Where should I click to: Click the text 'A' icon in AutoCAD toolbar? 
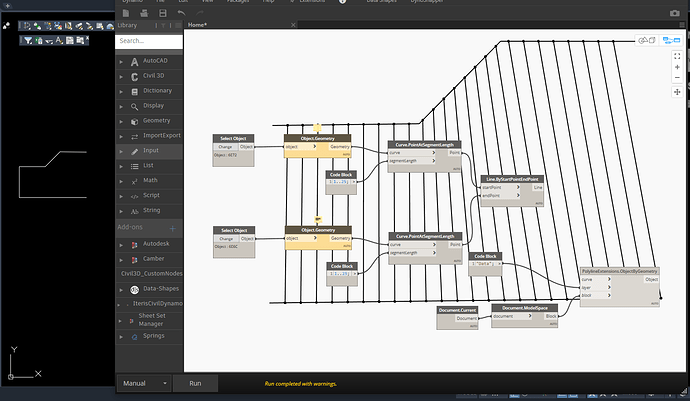[59, 40]
